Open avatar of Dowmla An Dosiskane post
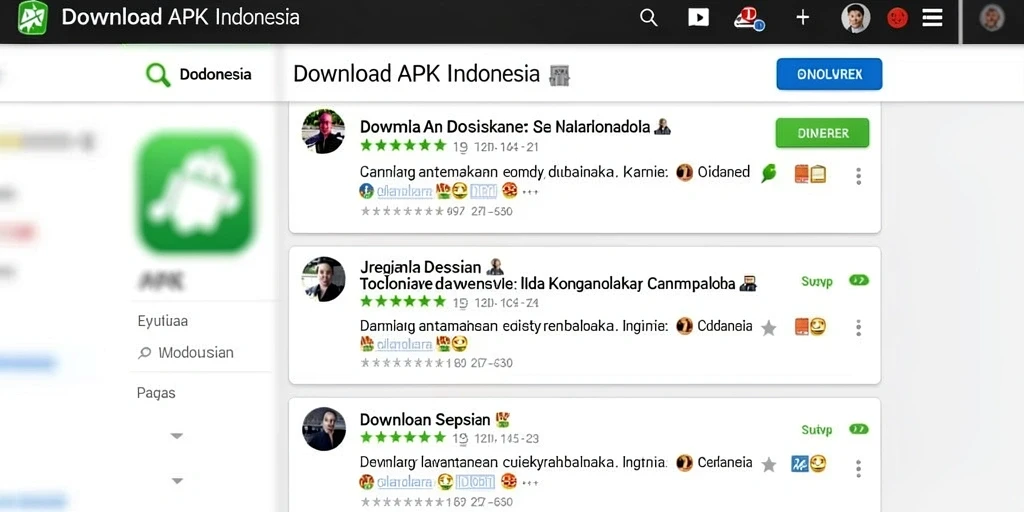Viewport: 1024px width, 512px height. [323, 131]
